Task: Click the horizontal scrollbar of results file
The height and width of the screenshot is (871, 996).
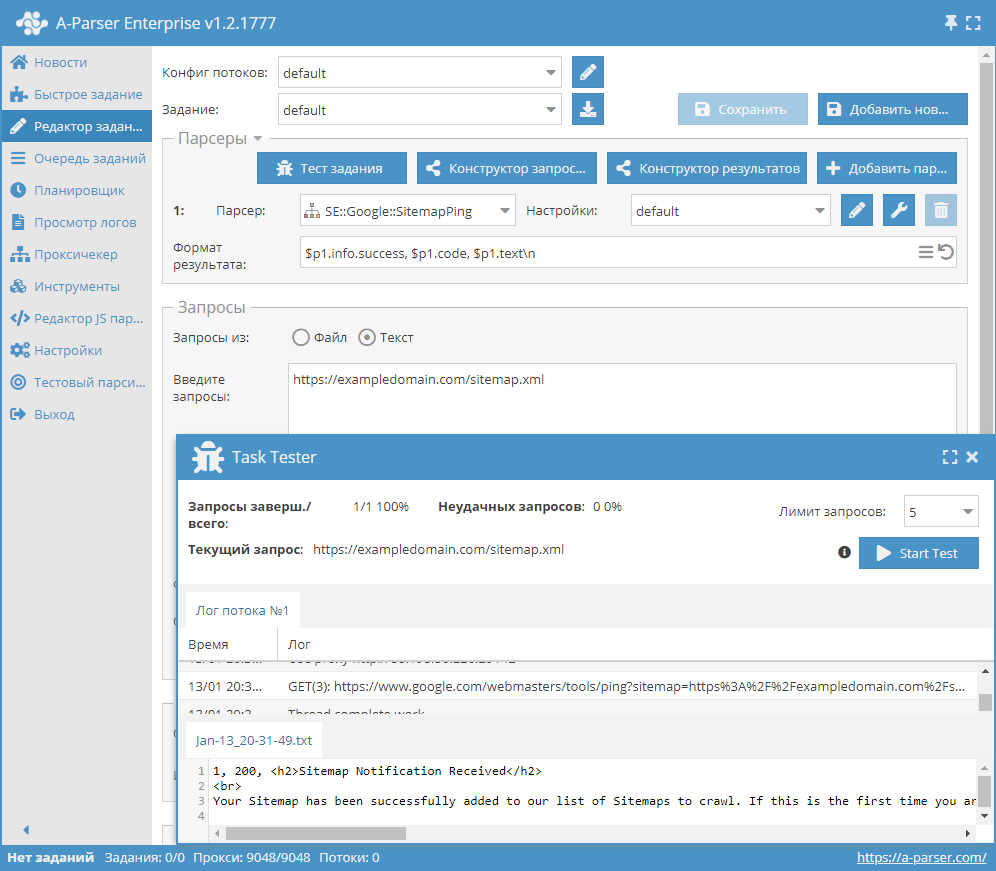Action: [316, 833]
